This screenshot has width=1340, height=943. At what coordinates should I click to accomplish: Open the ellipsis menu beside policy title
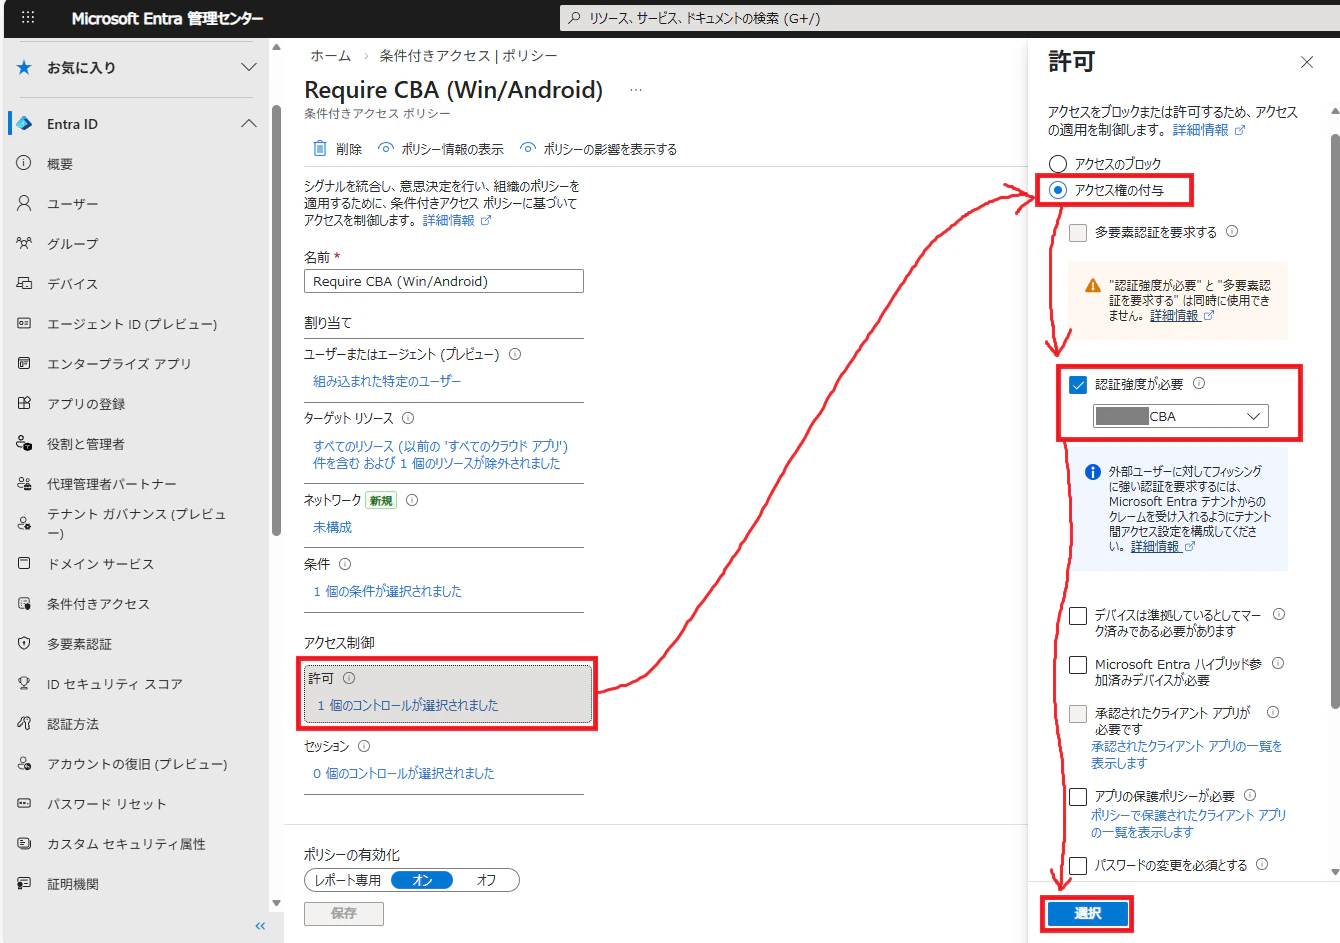[636, 90]
